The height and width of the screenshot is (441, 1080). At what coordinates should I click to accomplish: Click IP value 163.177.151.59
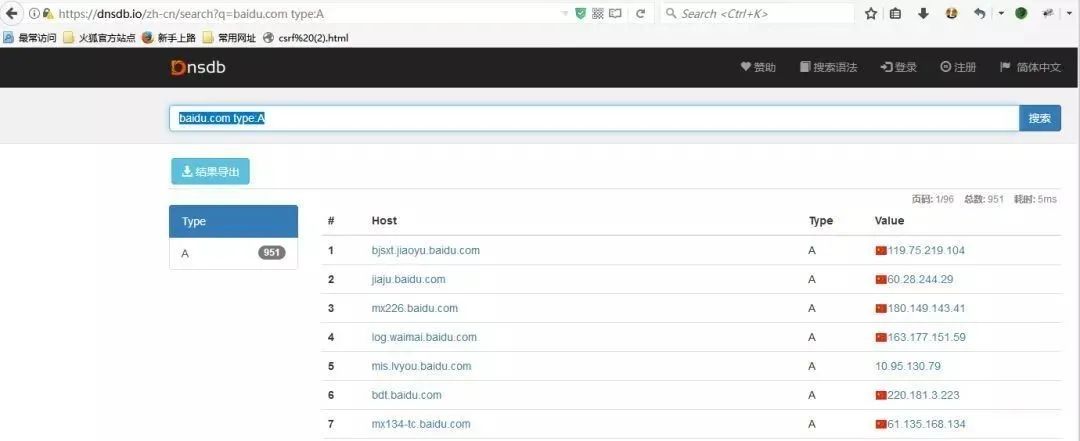(x=927, y=337)
